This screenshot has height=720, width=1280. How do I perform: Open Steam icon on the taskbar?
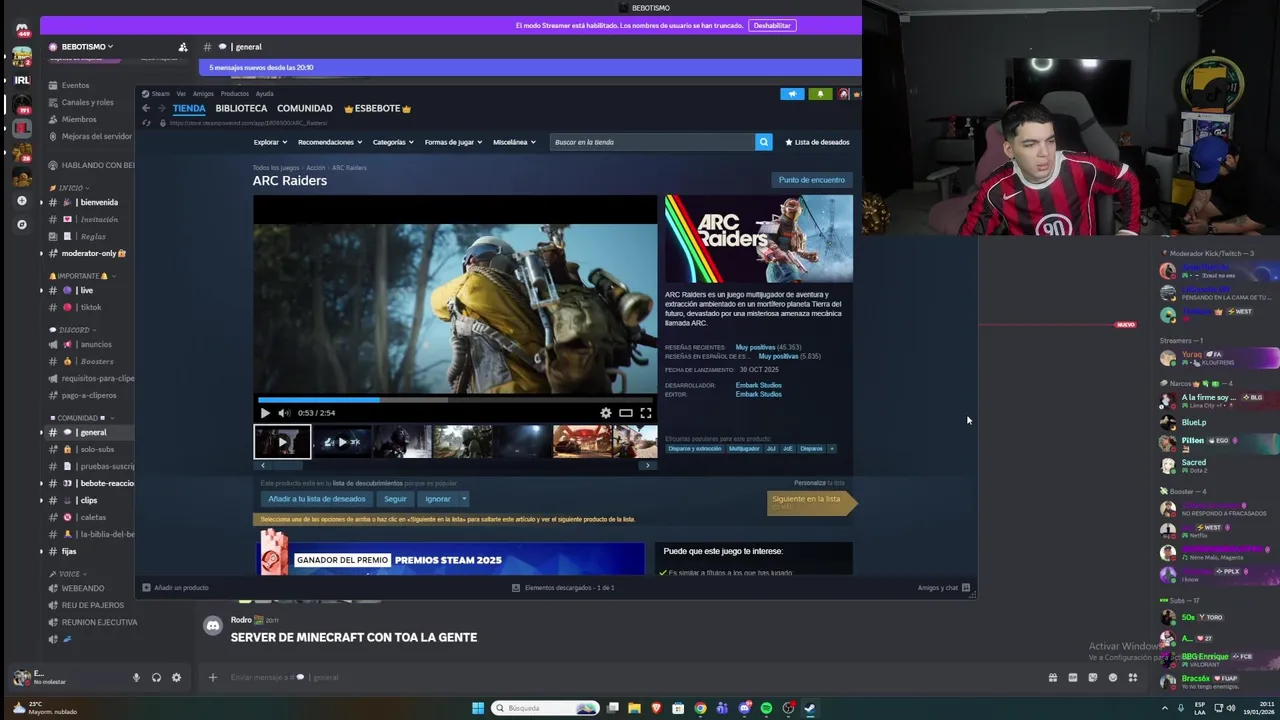tap(810, 708)
